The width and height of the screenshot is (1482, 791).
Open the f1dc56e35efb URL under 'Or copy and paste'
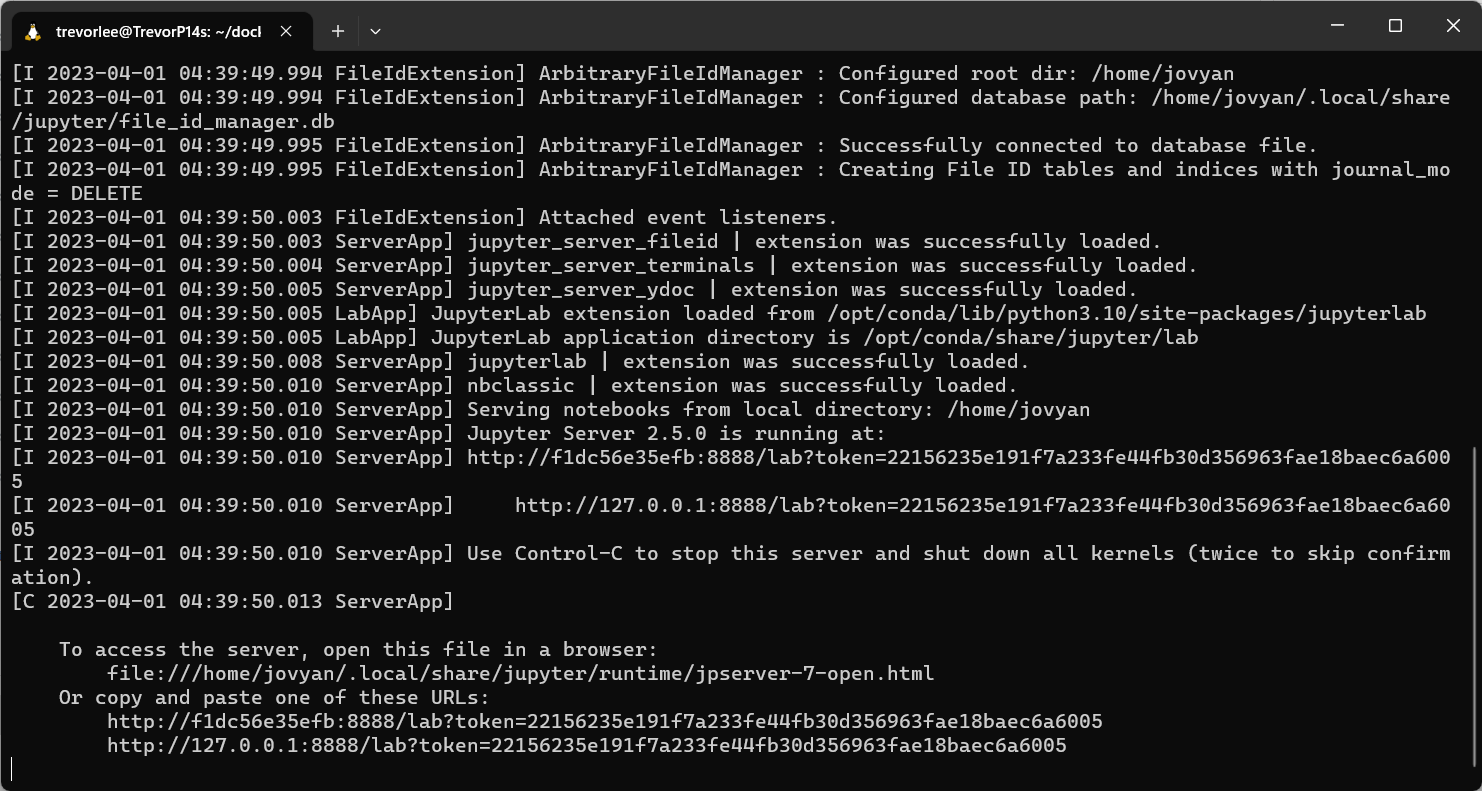tap(604, 721)
